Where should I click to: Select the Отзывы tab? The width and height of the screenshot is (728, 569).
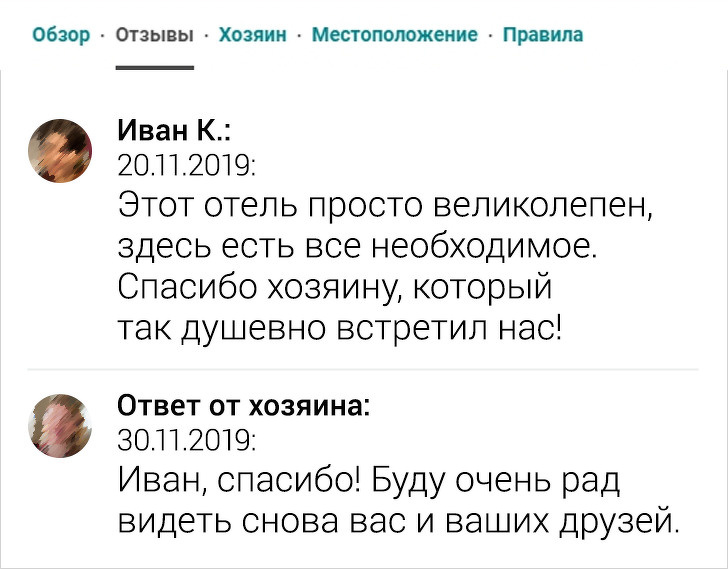pos(155,36)
